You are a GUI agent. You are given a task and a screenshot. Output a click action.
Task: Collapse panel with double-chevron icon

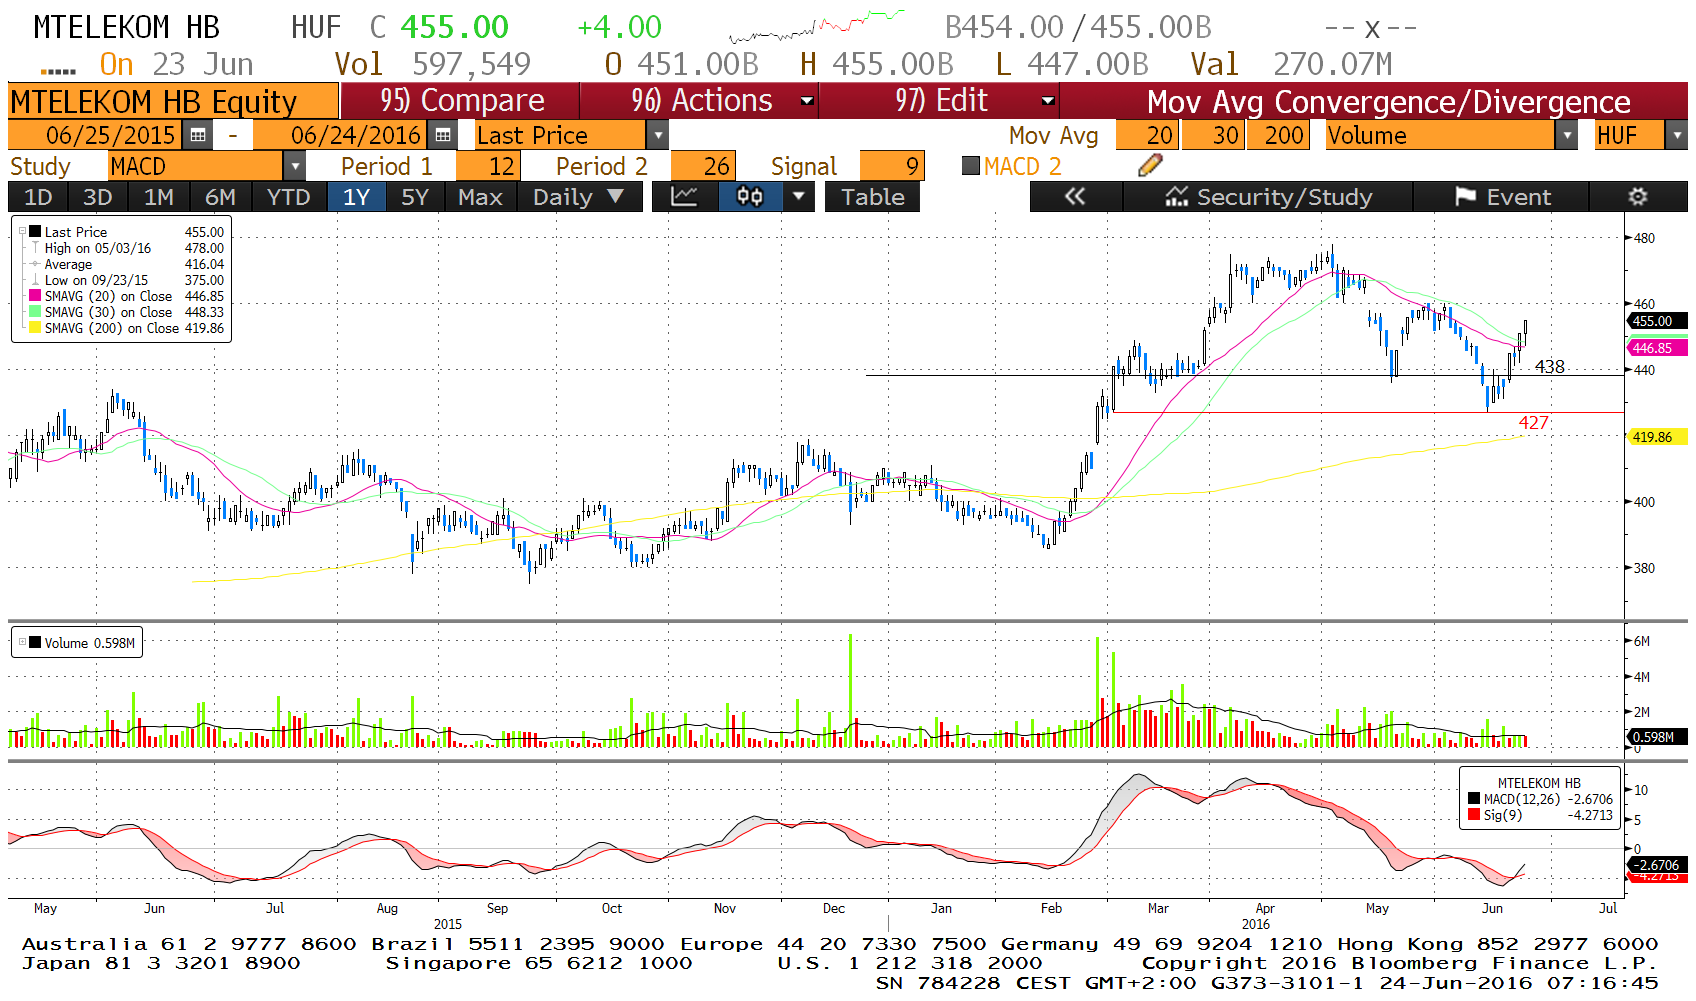1075,197
